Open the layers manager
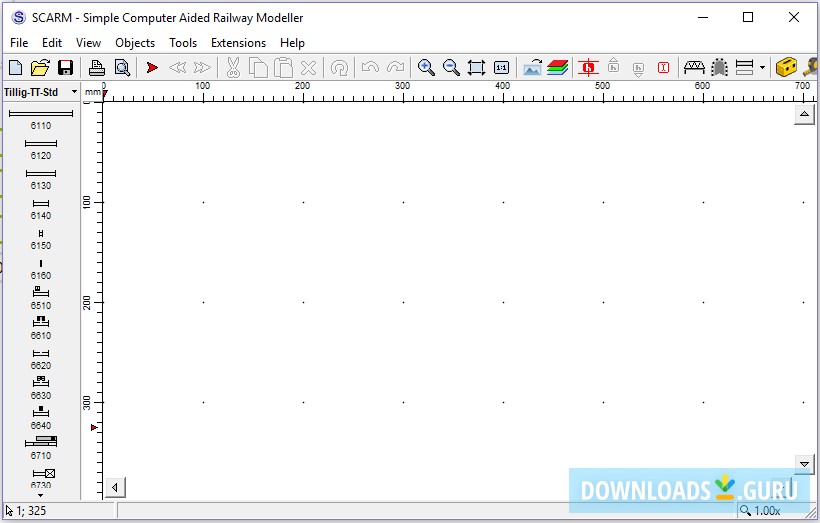Screen dimensions: 820x523 (x=557, y=67)
